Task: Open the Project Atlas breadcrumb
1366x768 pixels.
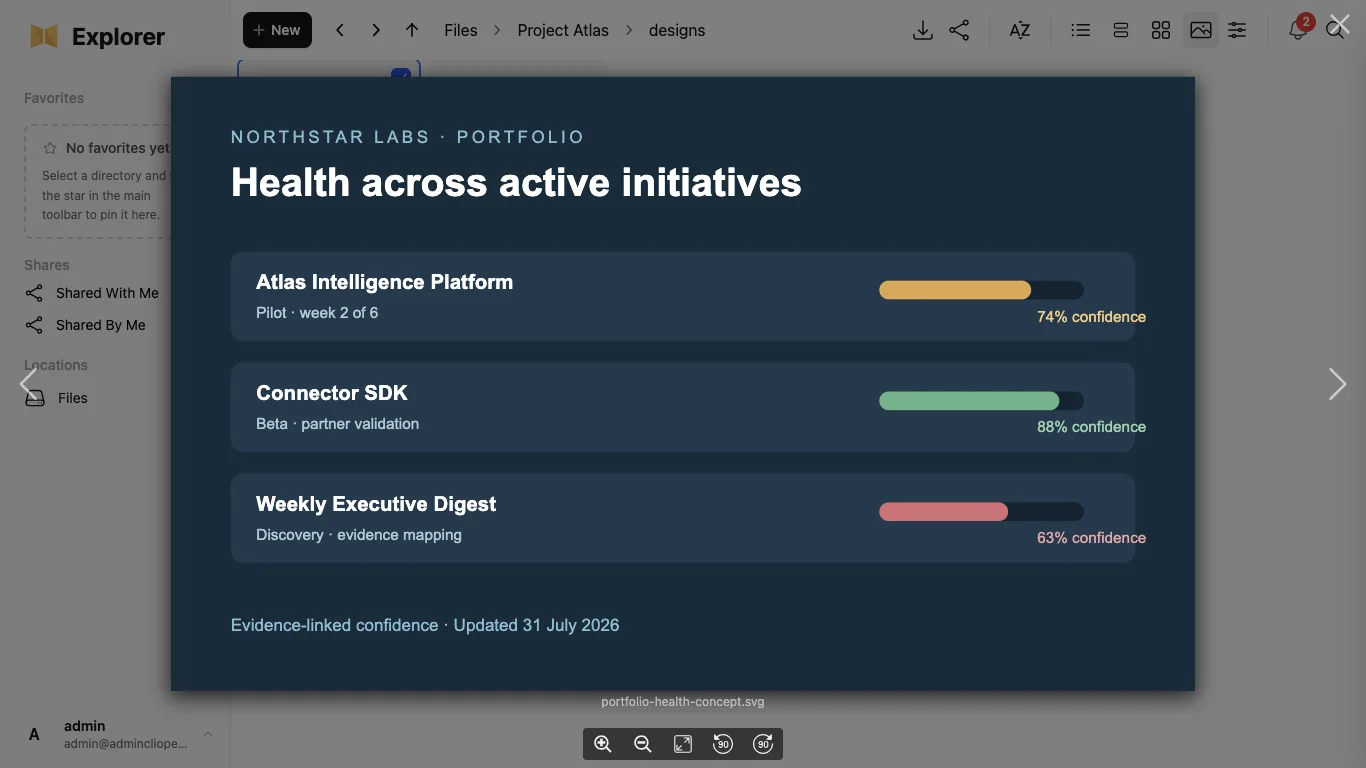Action: (x=563, y=30)
